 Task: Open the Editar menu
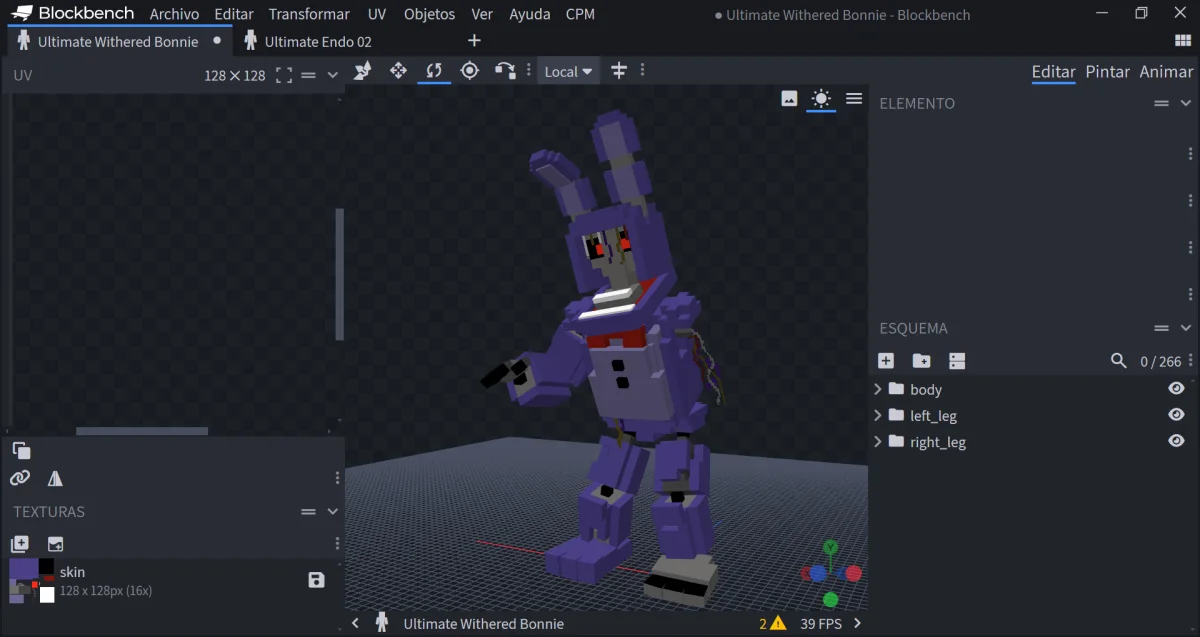234,14
